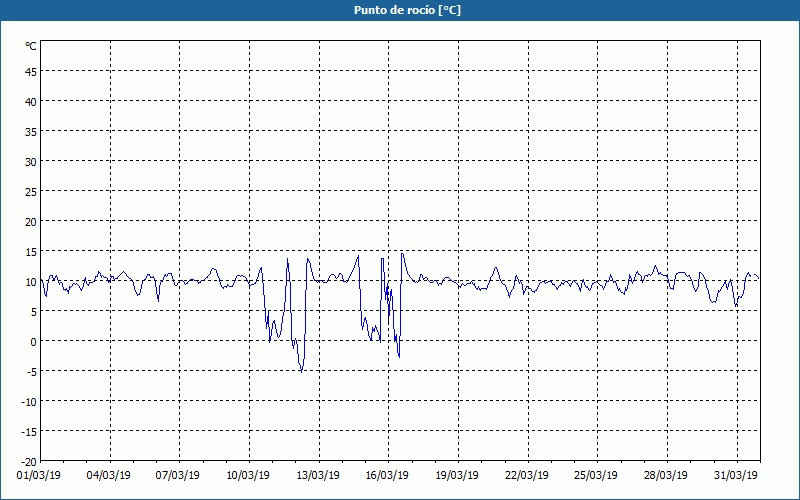Select the -5 y-axis label
Screen dimensions: 800x500
coord(32,372)
